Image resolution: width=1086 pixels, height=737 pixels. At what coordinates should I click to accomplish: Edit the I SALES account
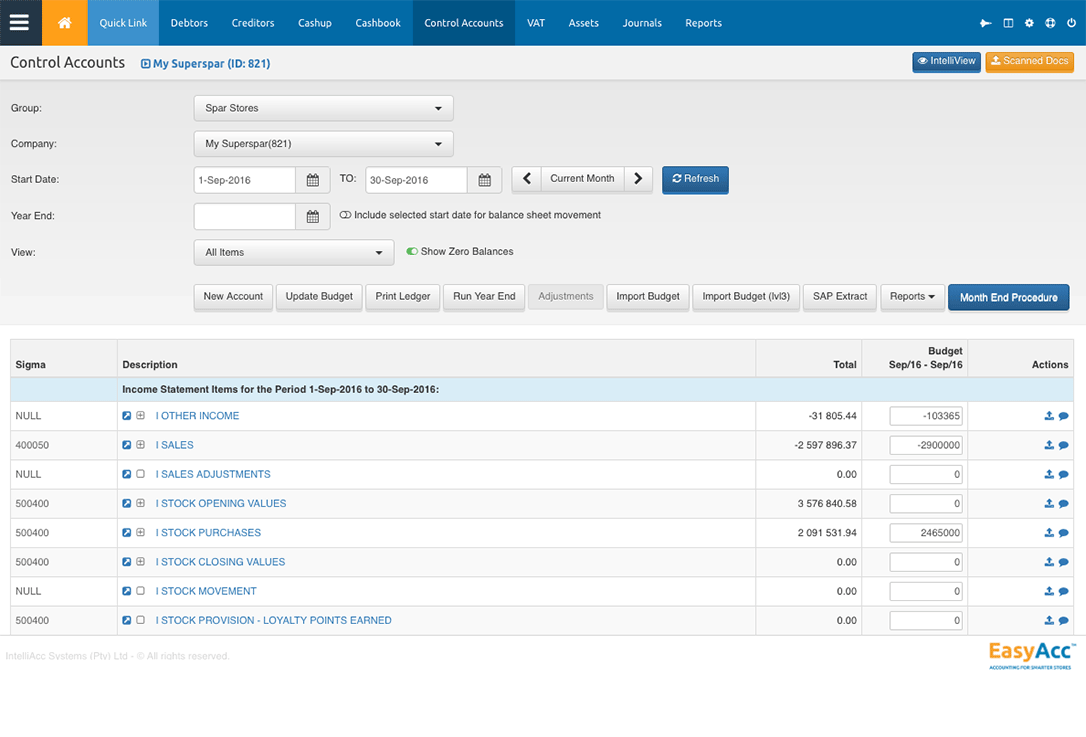point(127,445)
